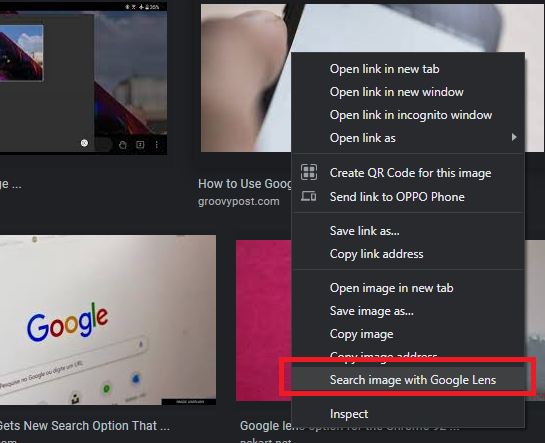The image size is (545, 443).
Task: Select Copy image
Action: 408,334
